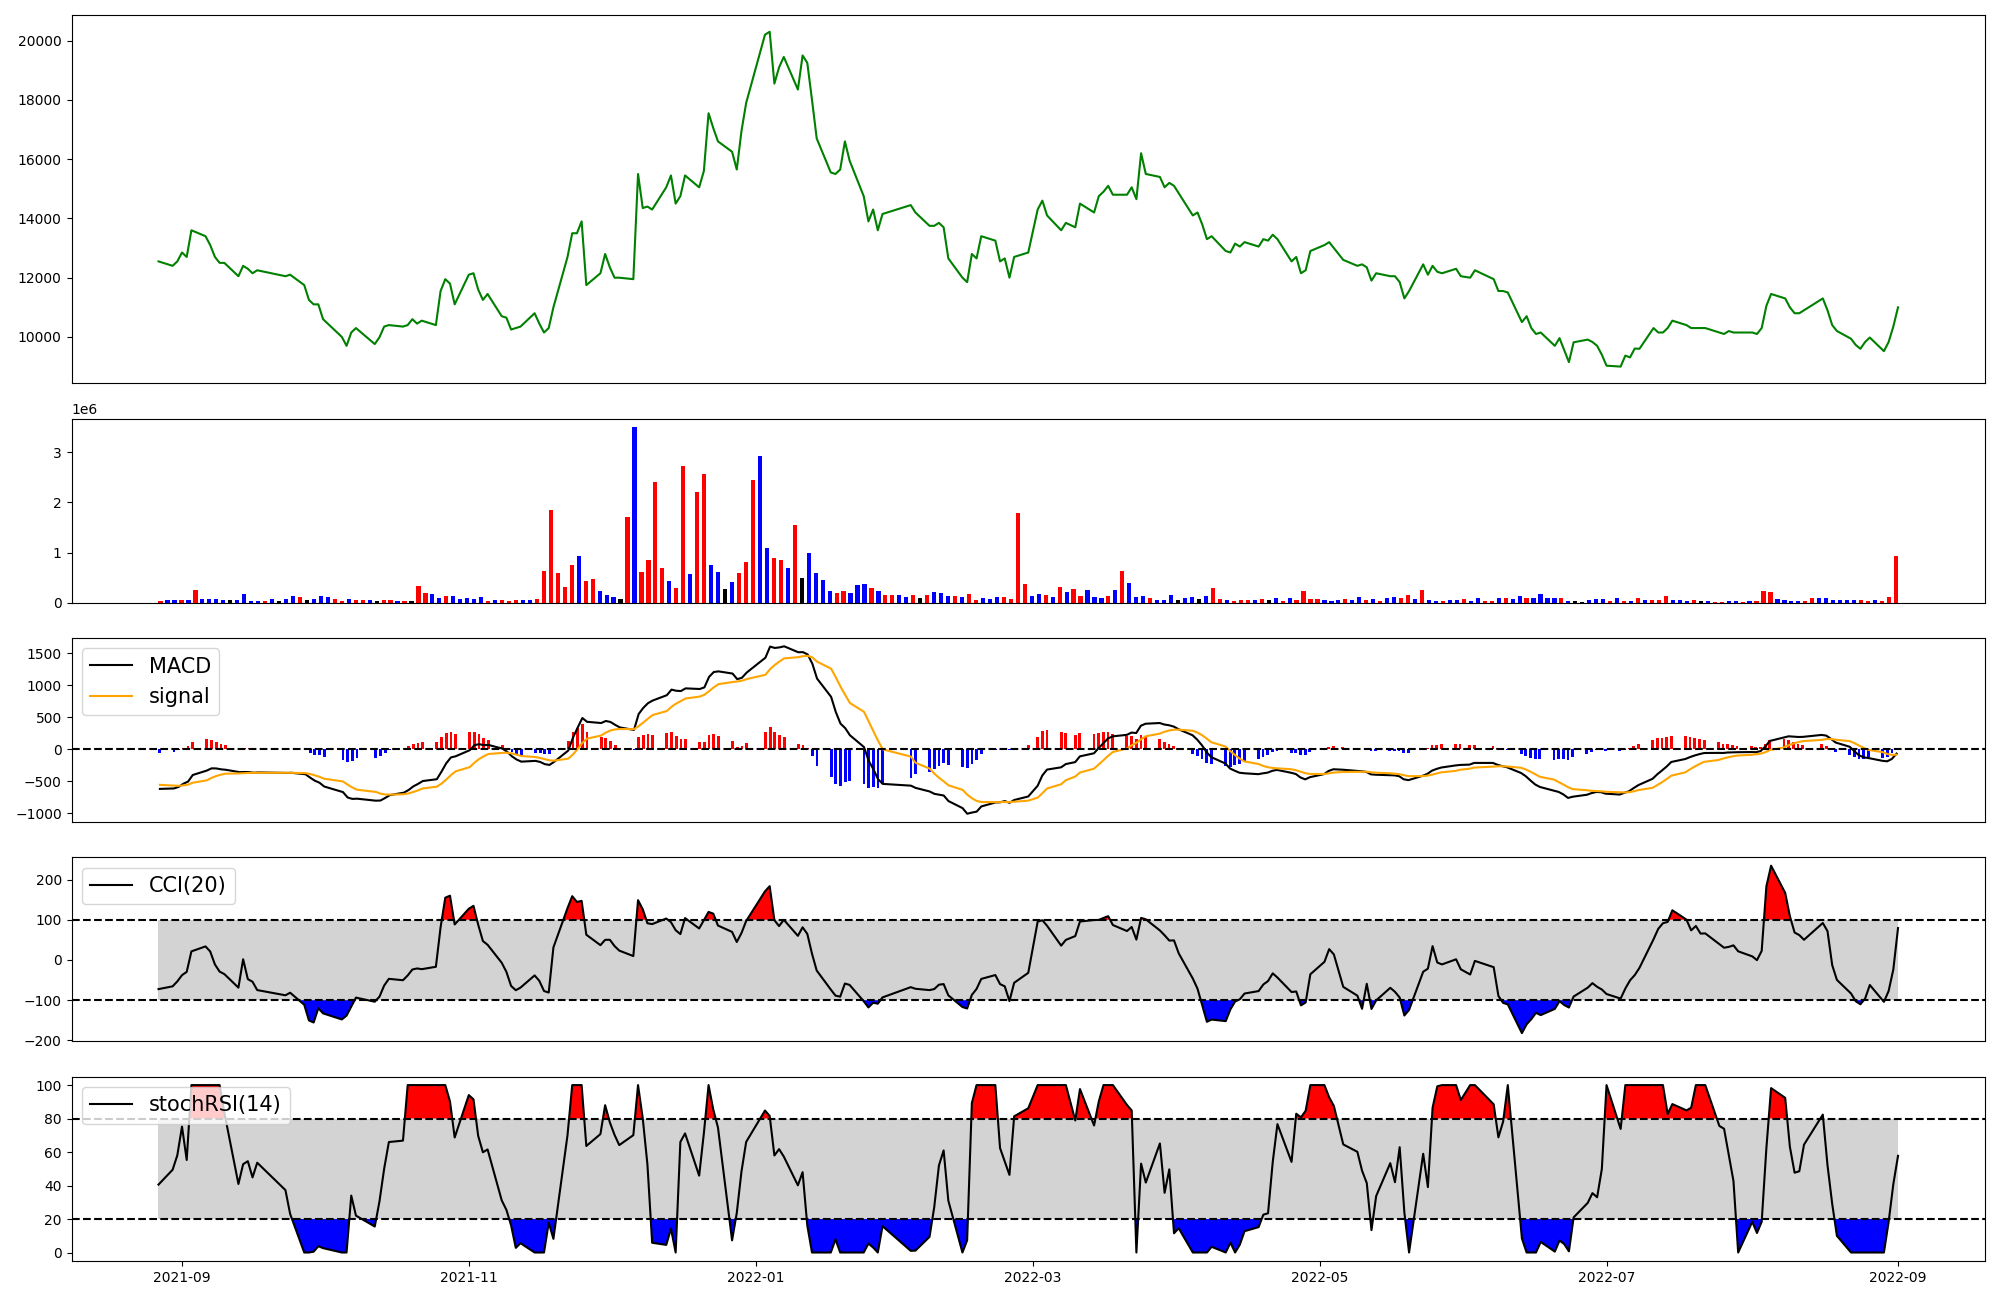The width and height of the screenshot is (2000, 1300).
Task: Click the CCI(20) legend entry
Action: click(186, 885)
